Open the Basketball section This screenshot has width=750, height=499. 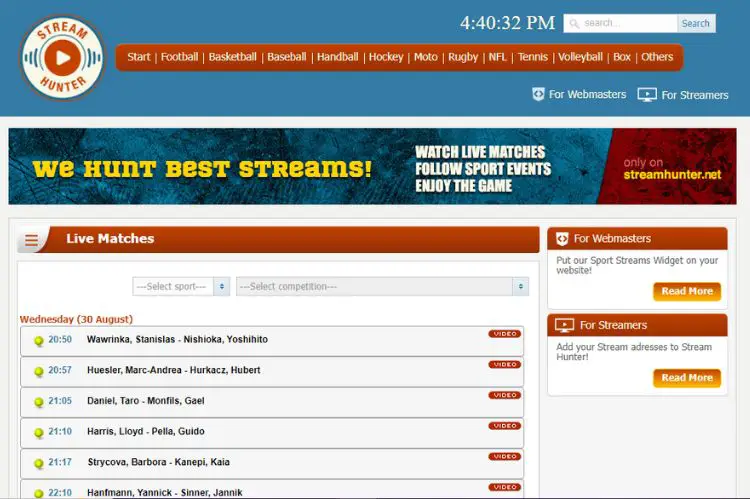[x=232, y=57]
